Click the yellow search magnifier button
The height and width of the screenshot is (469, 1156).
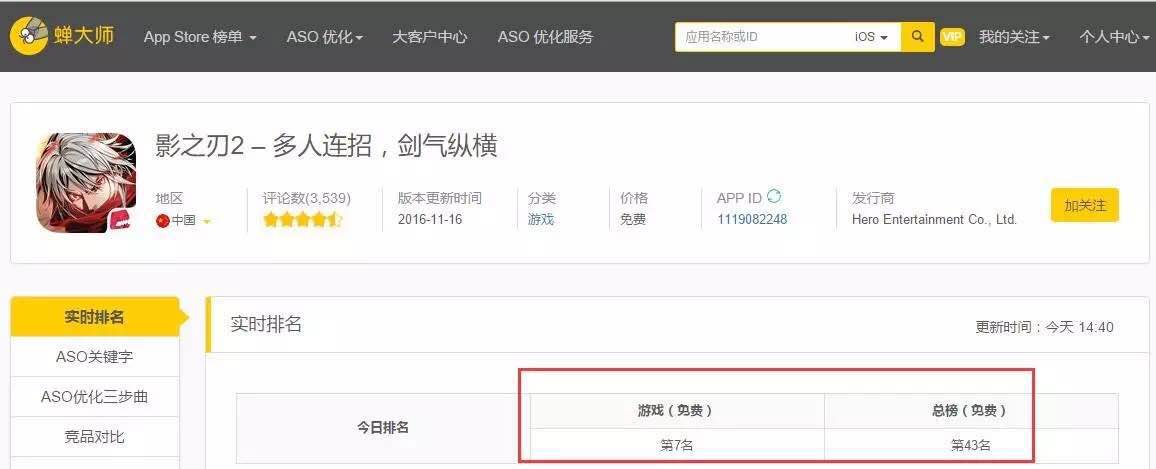918,36
